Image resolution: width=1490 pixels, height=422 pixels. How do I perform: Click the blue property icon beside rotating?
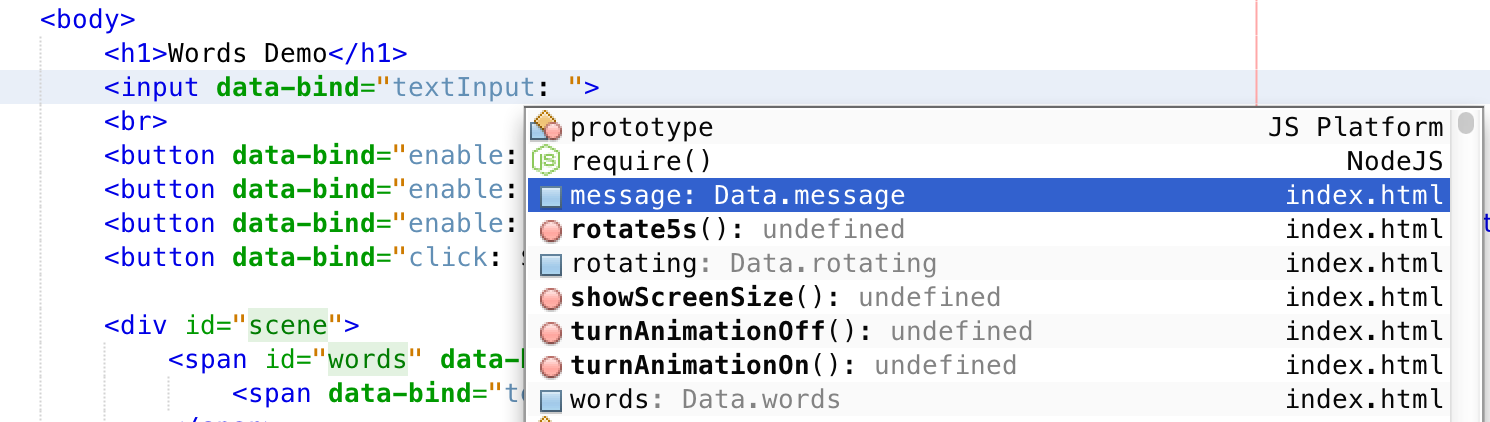[x=550, y=264]
